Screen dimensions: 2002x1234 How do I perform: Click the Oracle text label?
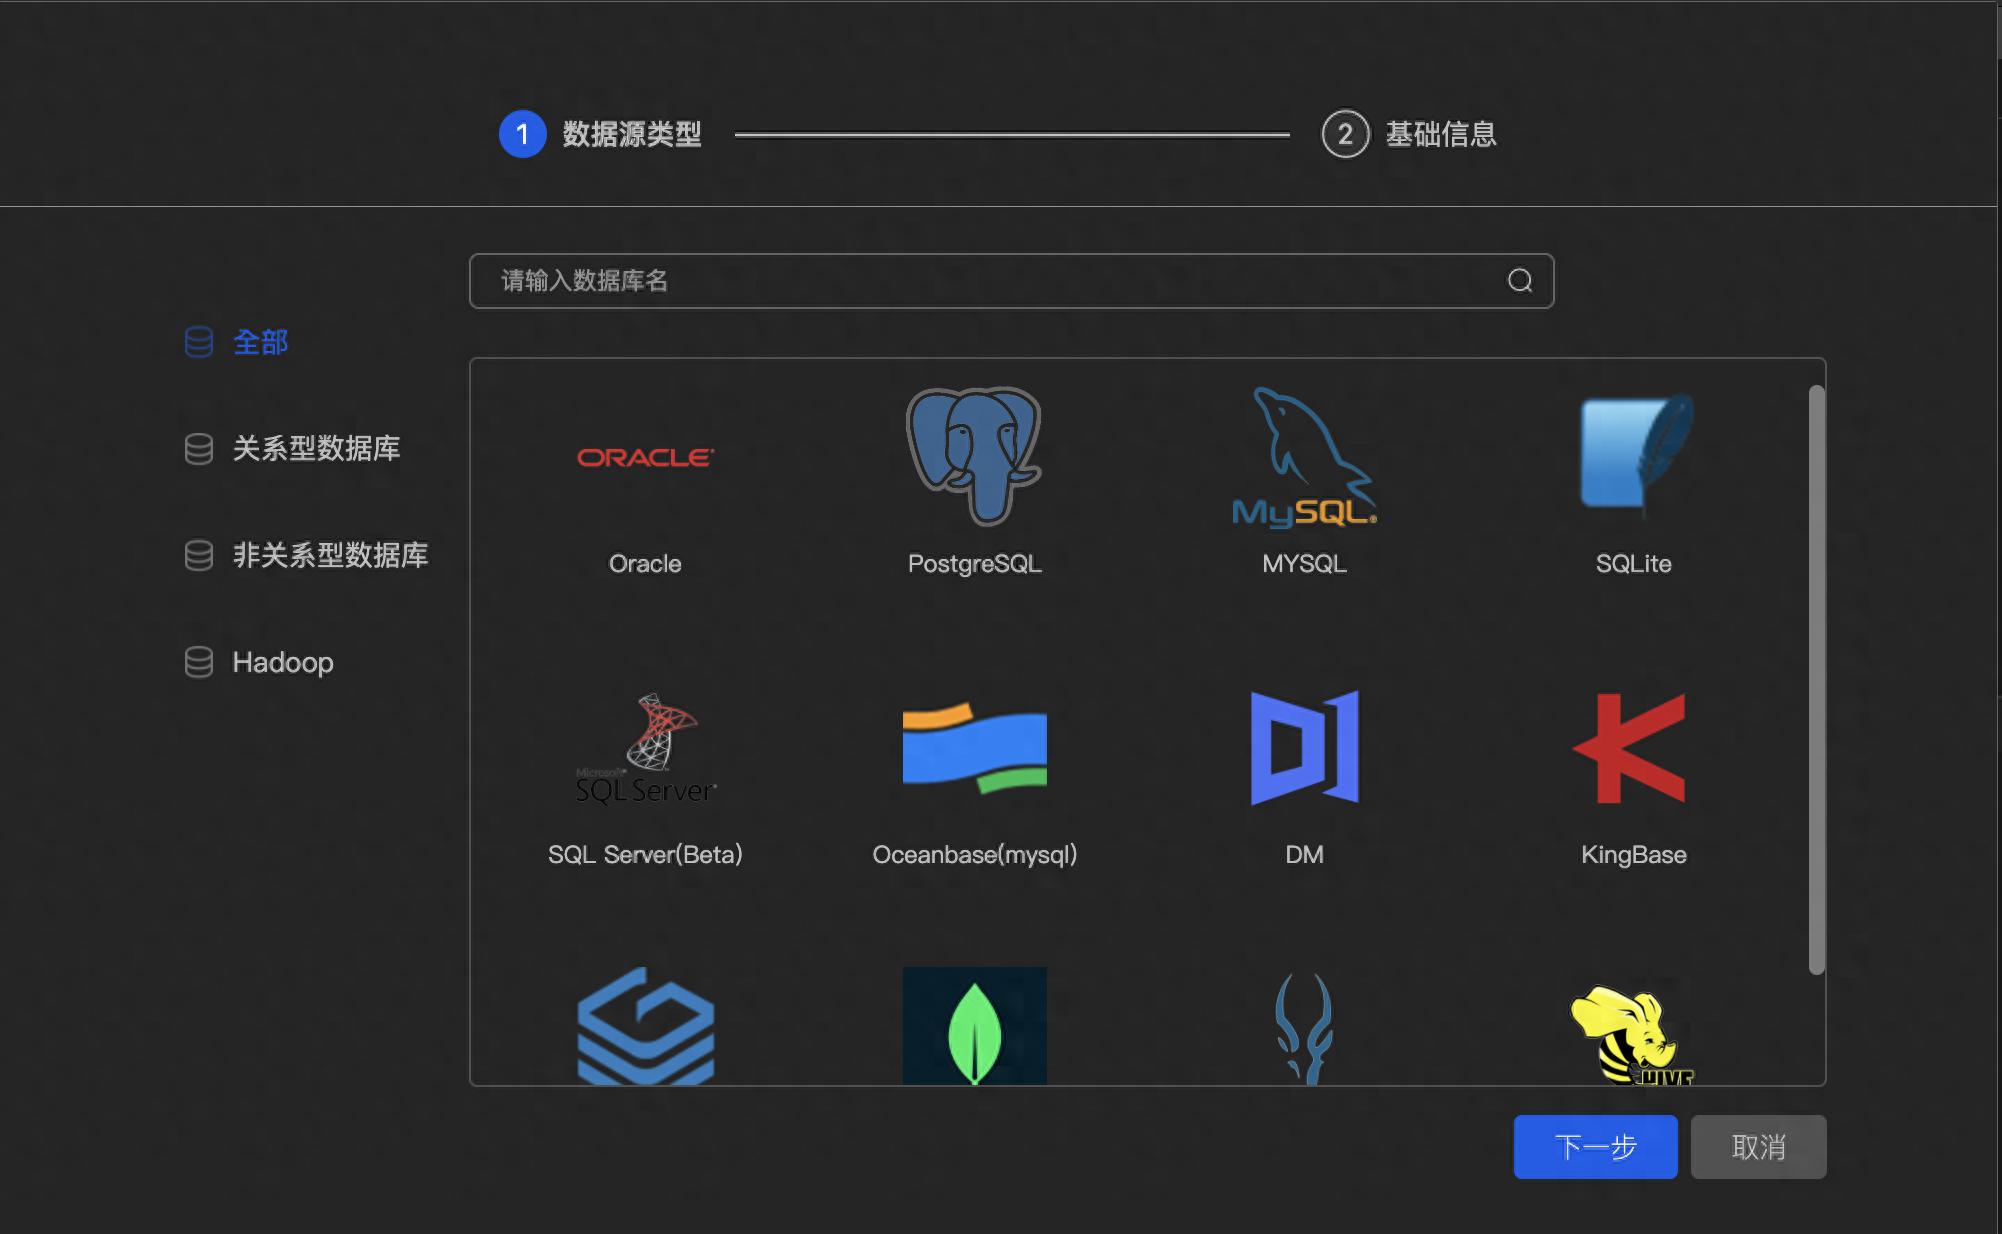[645, 564]
